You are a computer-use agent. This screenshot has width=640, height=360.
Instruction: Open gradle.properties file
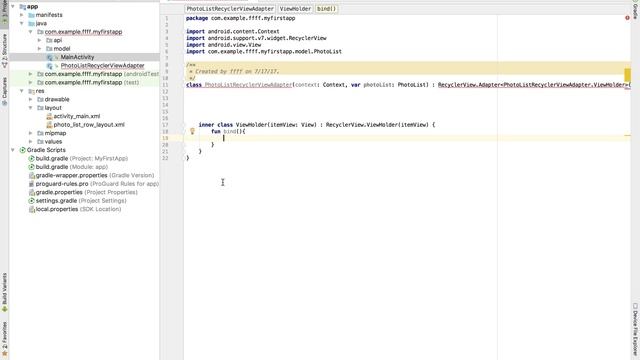point(87,192)
